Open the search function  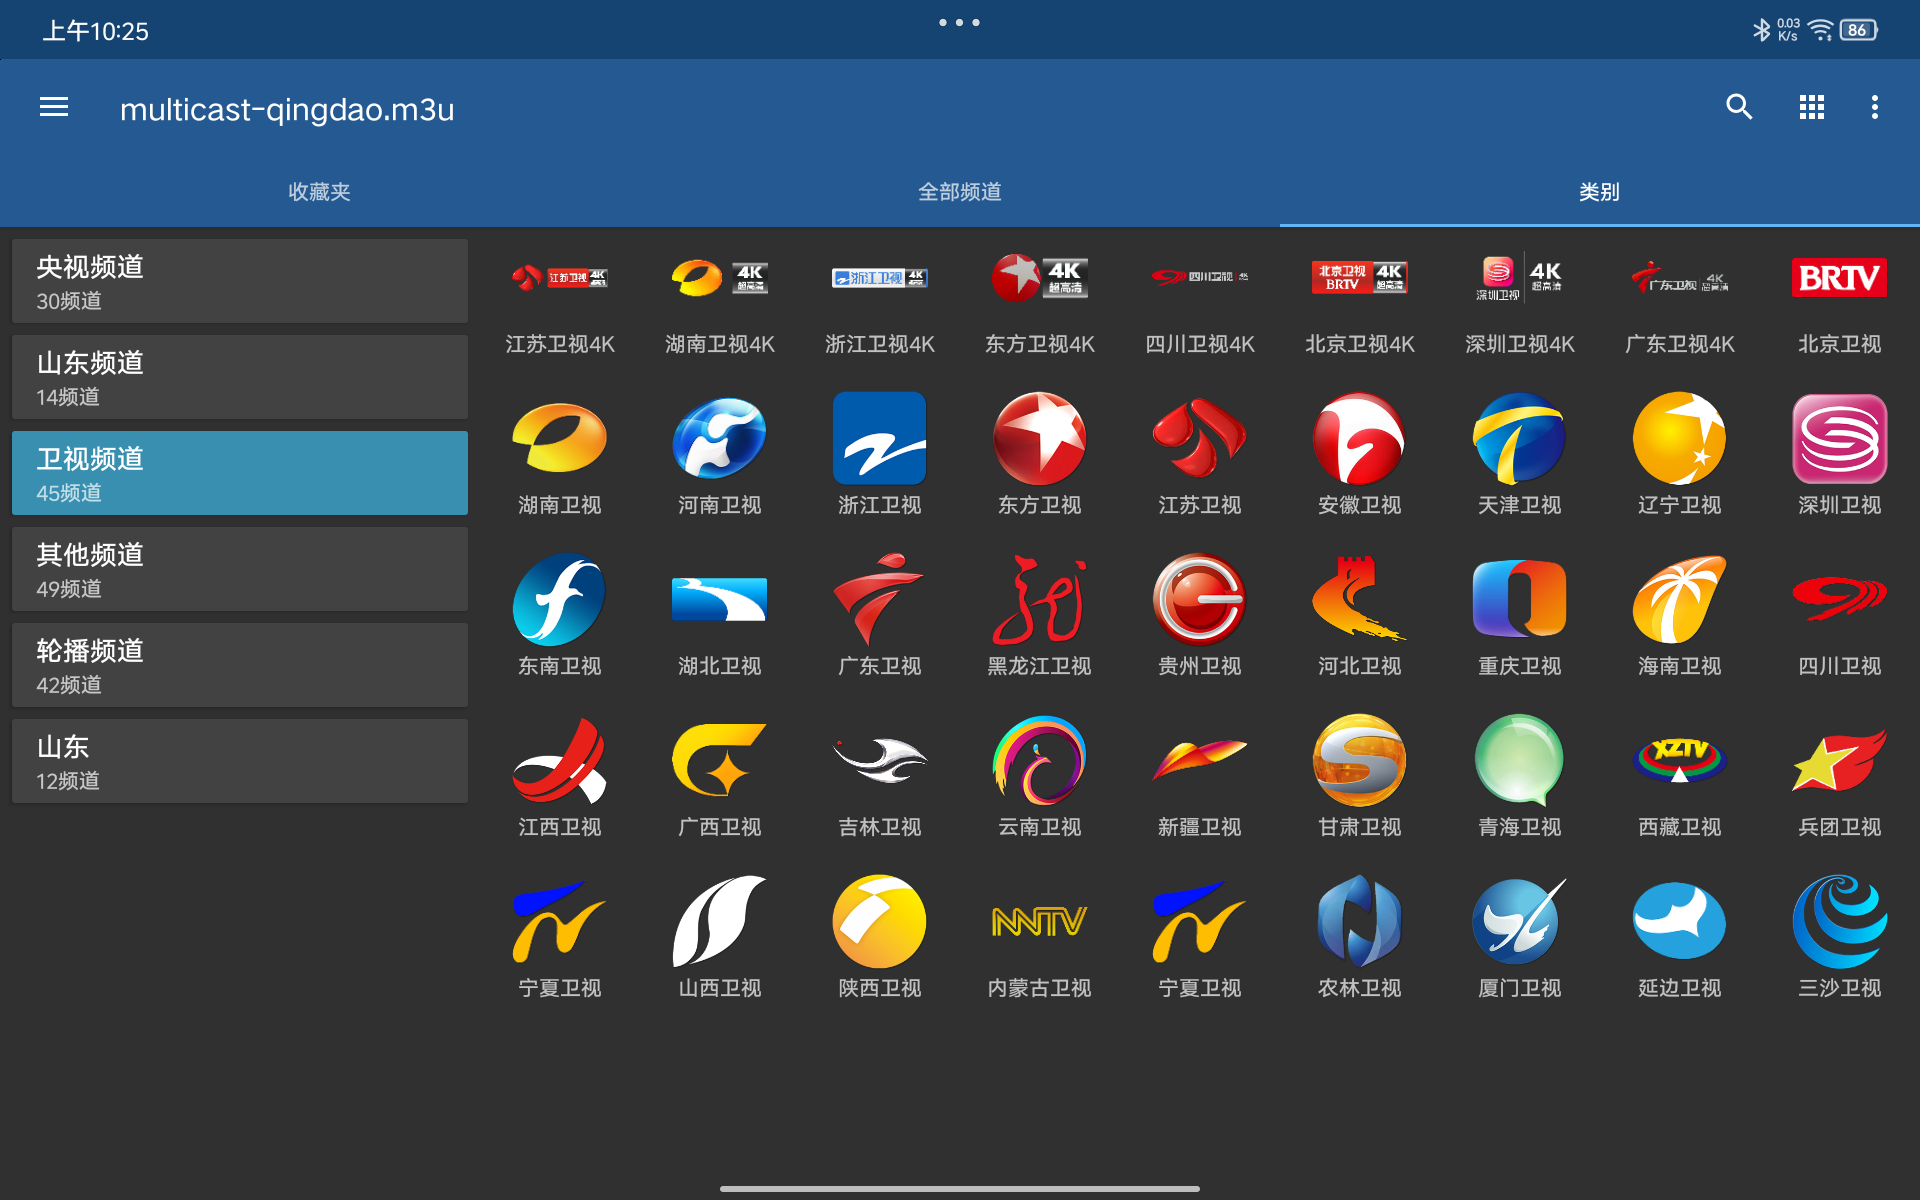pyautogui.click(x=1738, y=107)
